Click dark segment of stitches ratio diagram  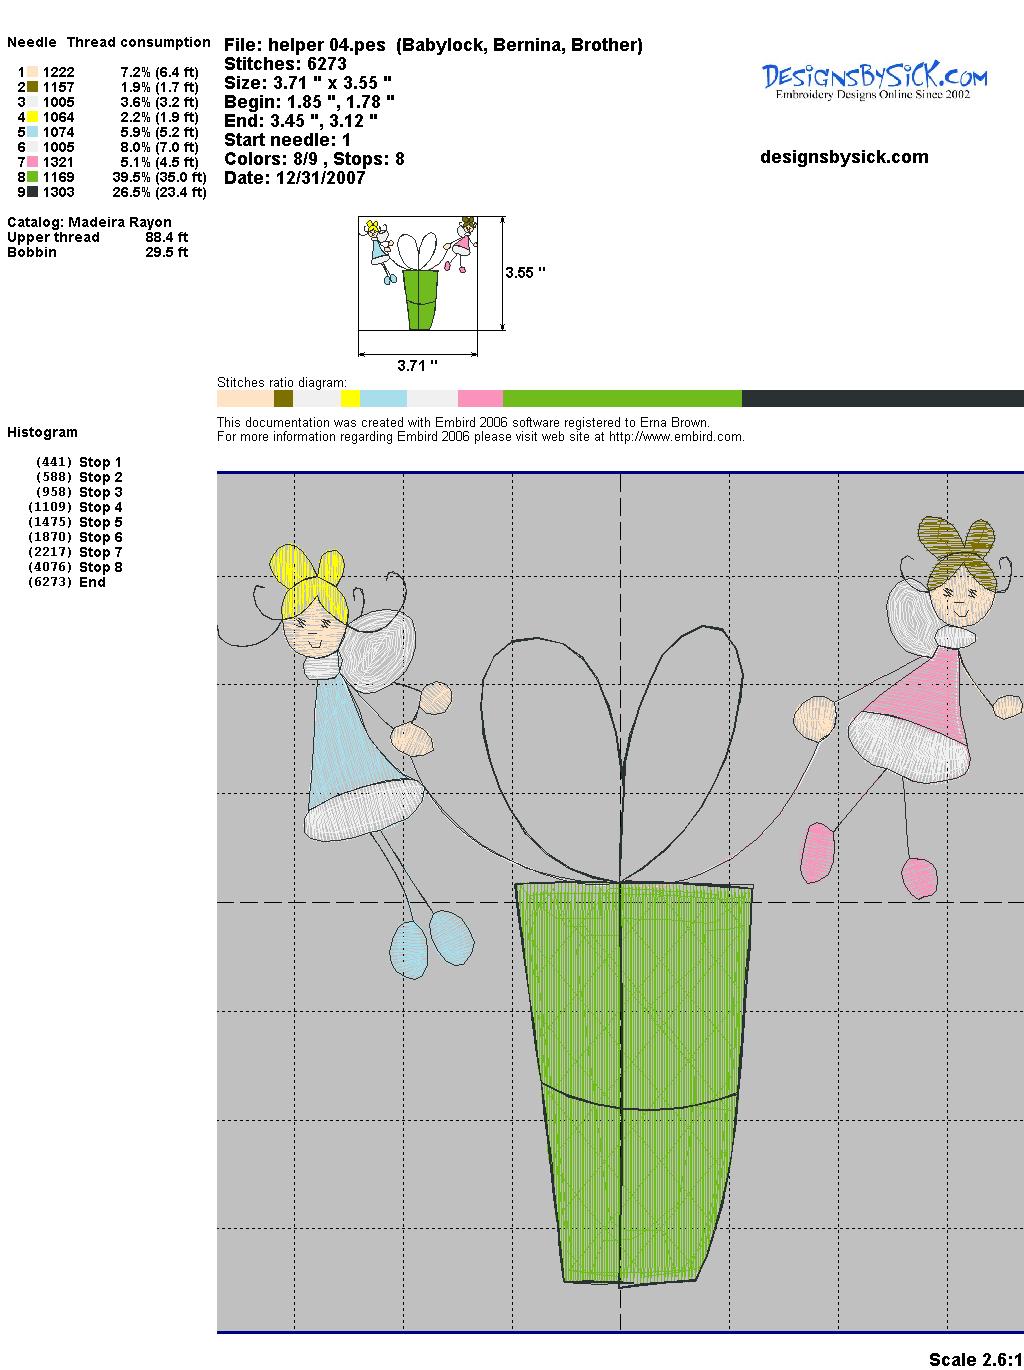coord(882,399)
